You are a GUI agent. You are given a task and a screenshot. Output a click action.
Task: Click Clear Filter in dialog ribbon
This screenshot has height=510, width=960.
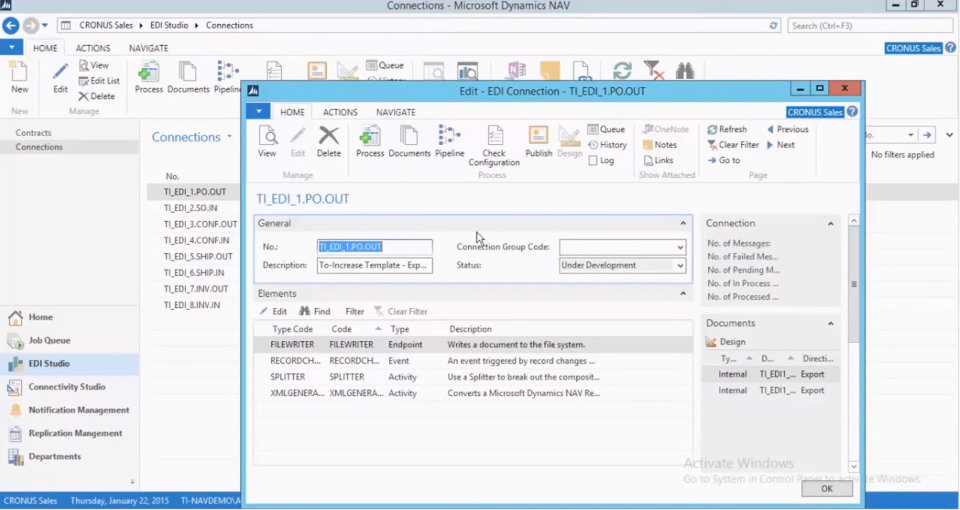[x=733, y=145]
